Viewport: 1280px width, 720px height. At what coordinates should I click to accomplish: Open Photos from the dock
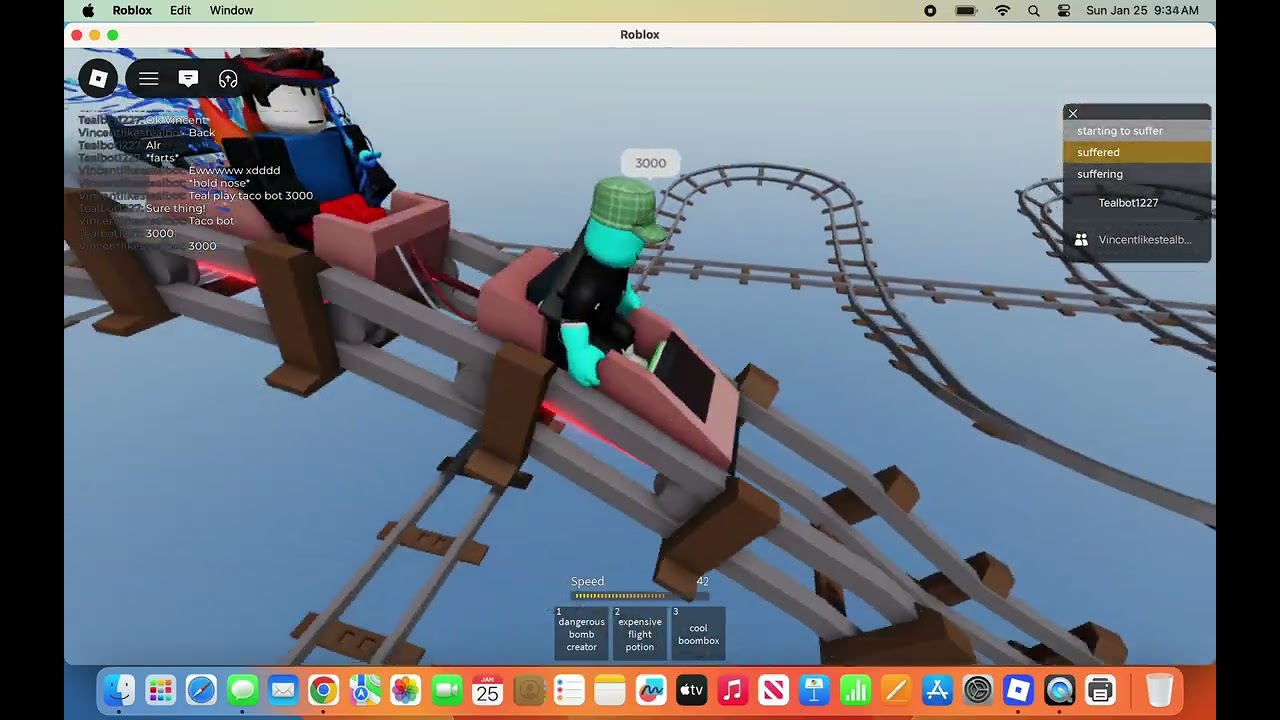[405, 690]
